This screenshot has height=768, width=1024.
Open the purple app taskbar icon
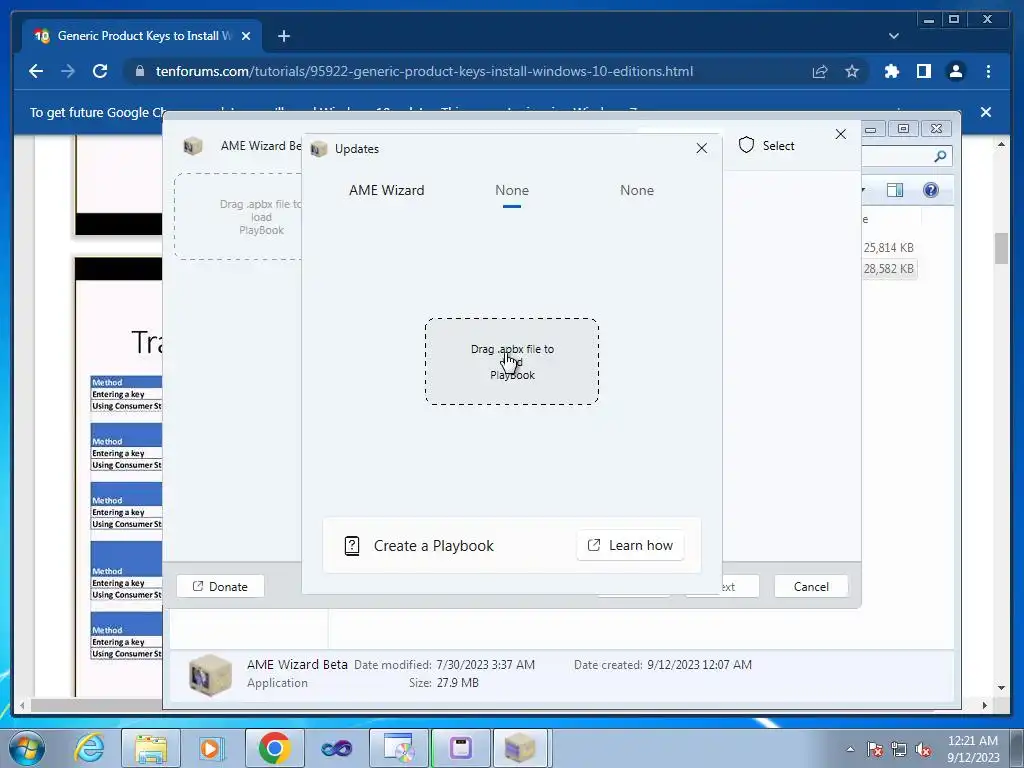point(460,748)
